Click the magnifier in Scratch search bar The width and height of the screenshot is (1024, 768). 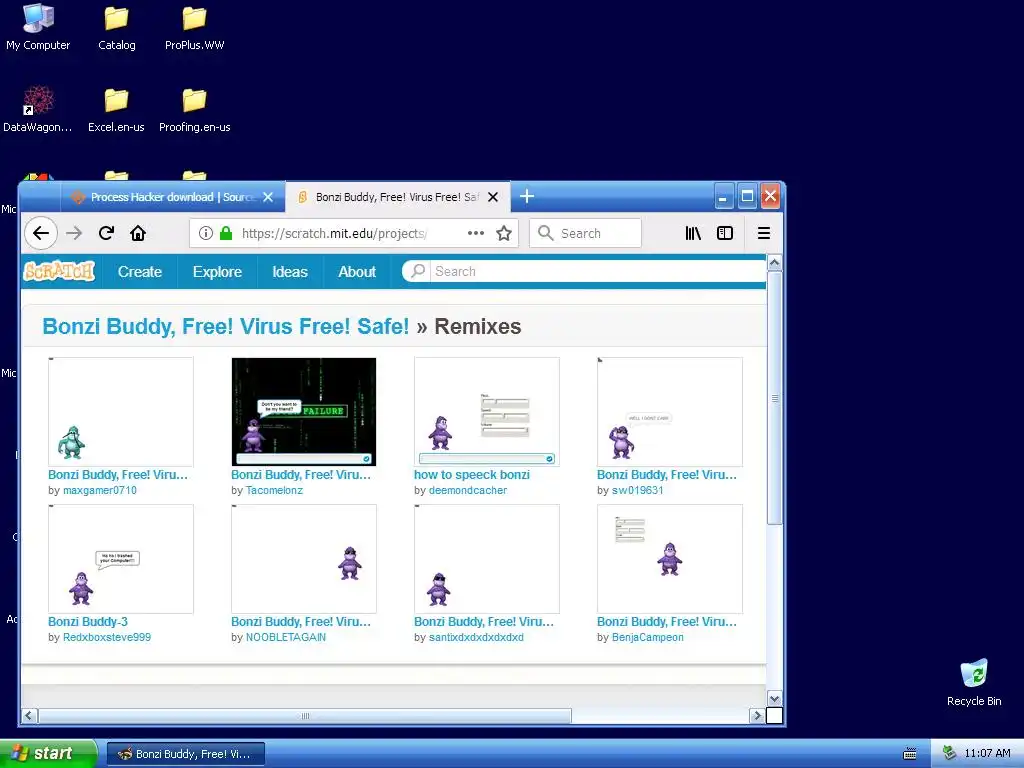pyautogui.click(x=418, y=271)
